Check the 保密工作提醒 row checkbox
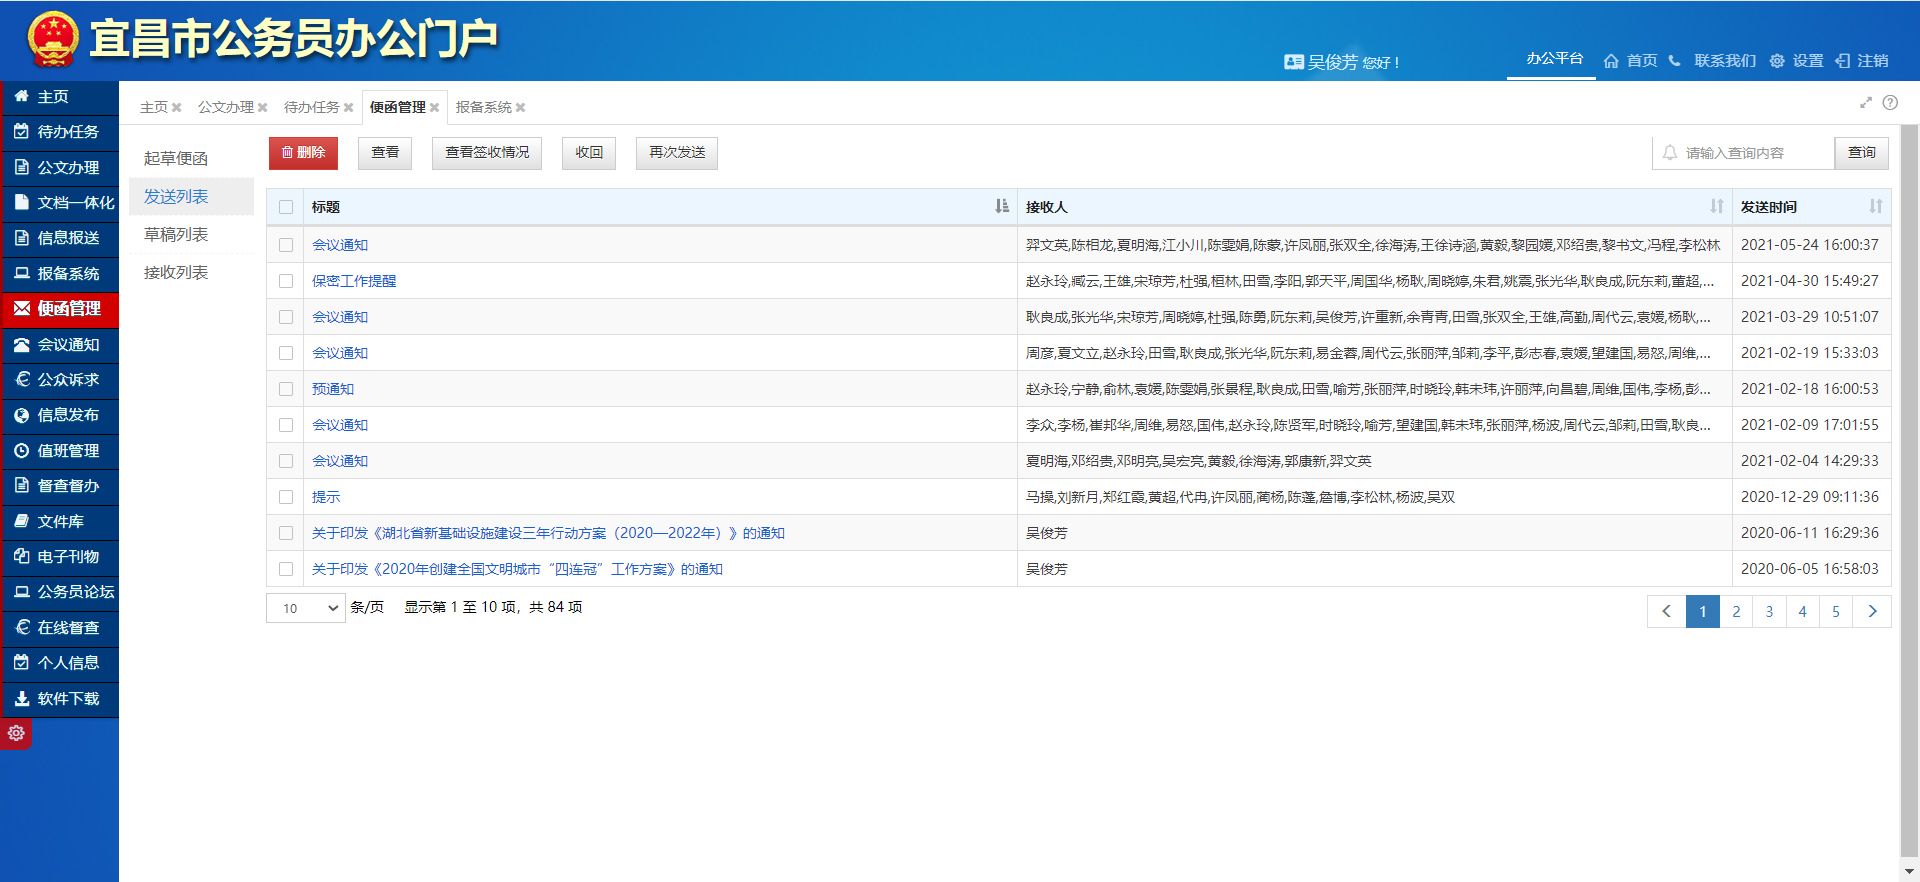The height and width of the screenshot is (882, 1920). pyautogui.click(x=286, y=281)
